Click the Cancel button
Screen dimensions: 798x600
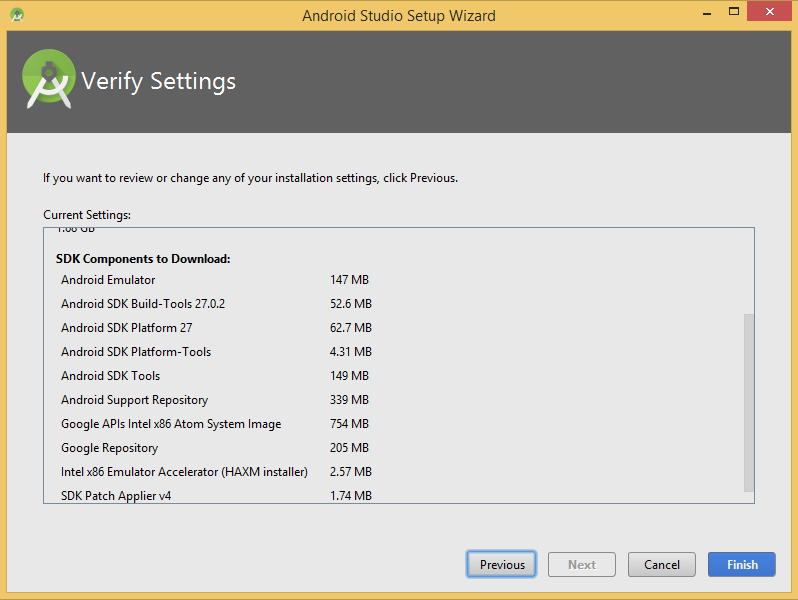662,564
